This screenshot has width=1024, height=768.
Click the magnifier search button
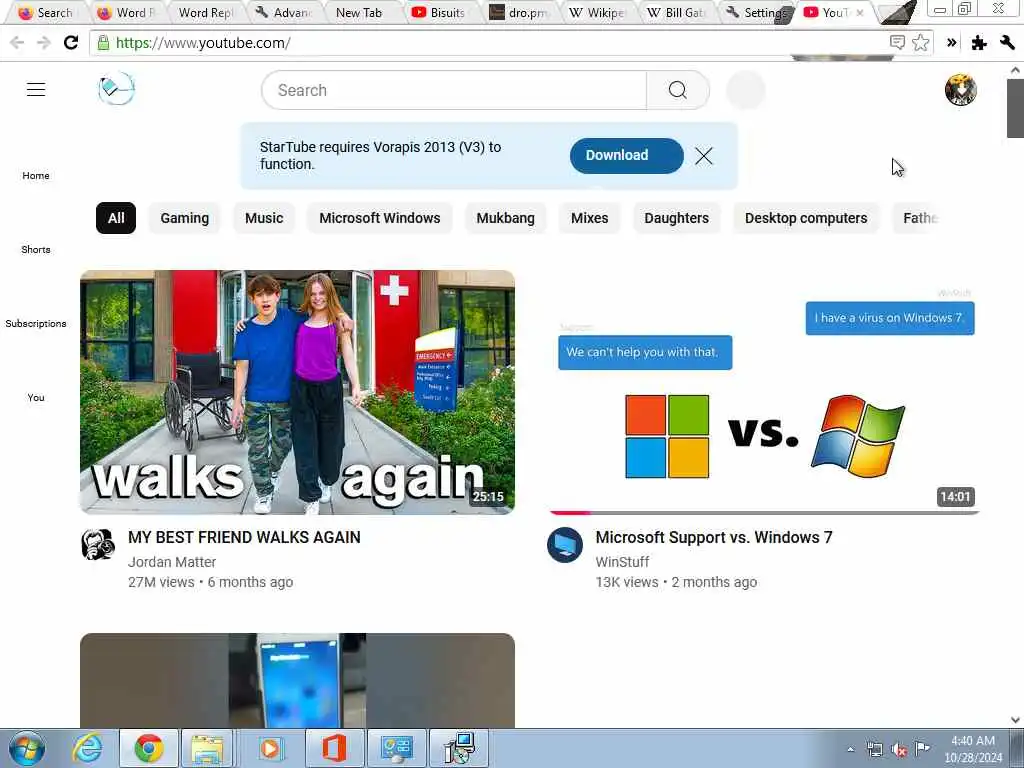[678, 90]
